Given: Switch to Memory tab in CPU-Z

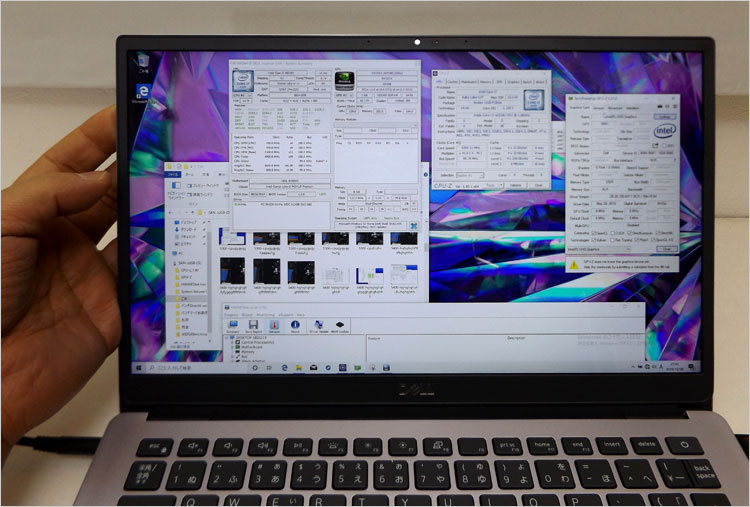Looking at the screenshot, I should tap(485, 82).
